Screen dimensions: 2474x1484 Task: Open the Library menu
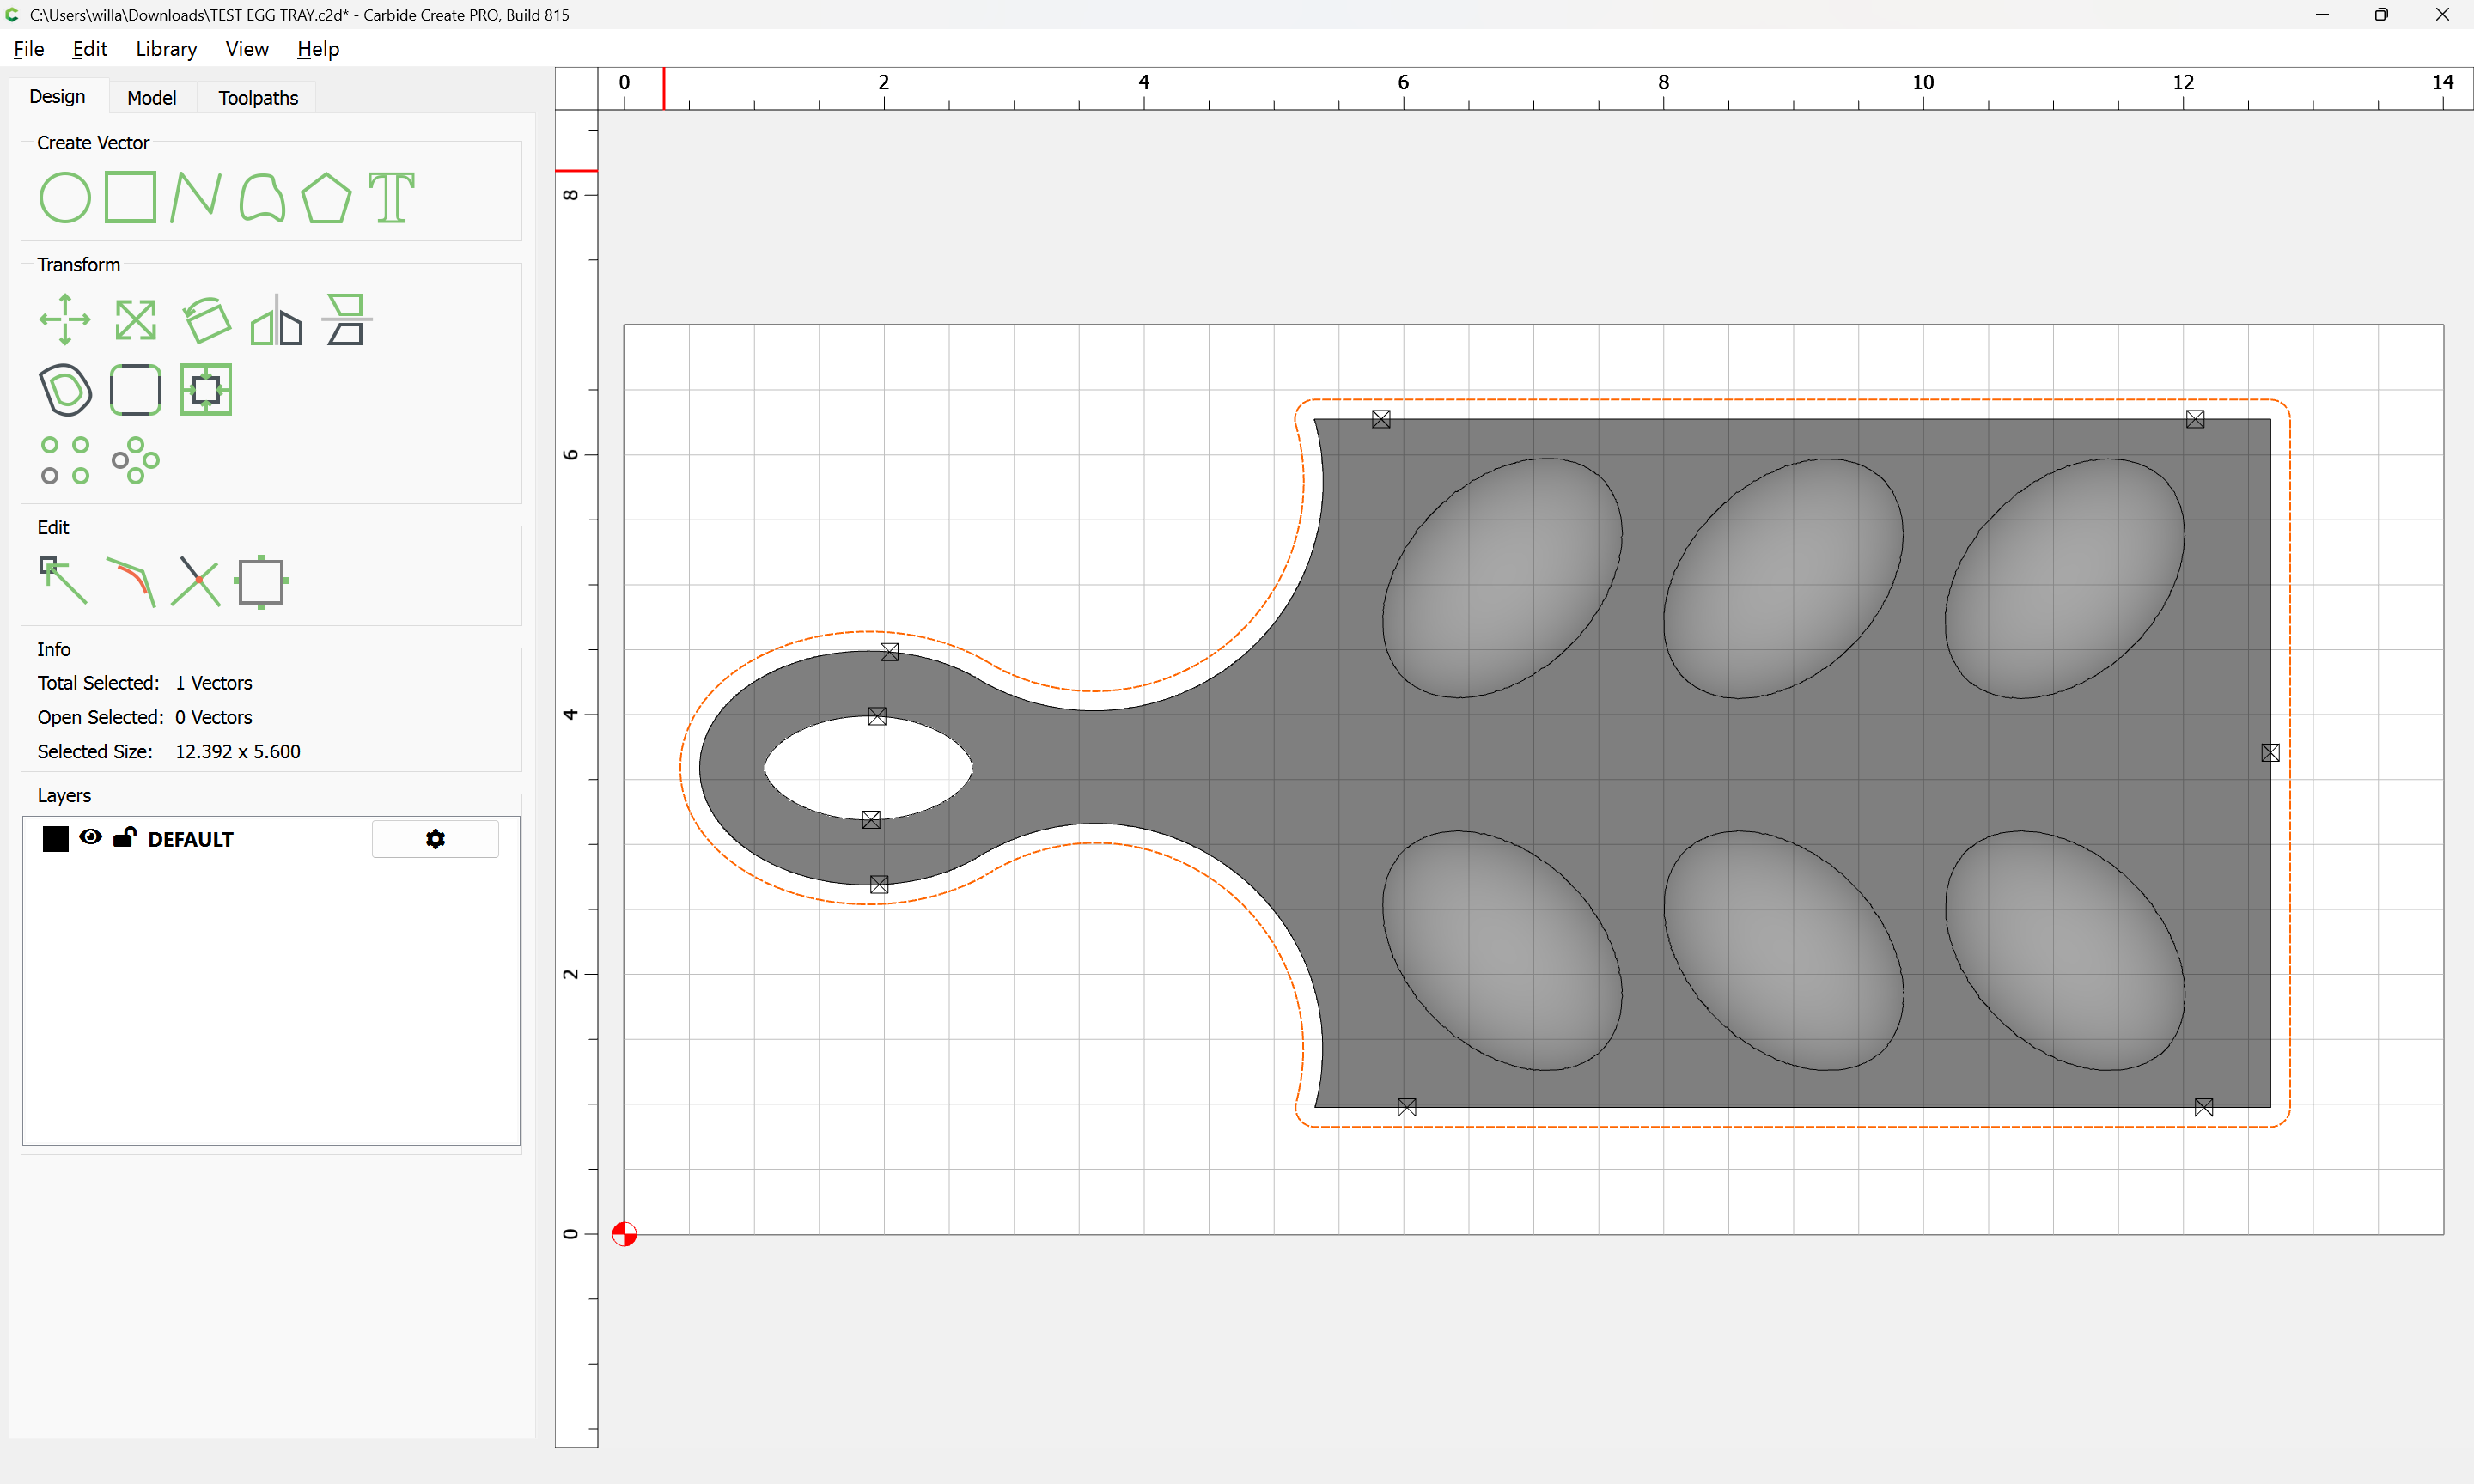pos(166,49)
